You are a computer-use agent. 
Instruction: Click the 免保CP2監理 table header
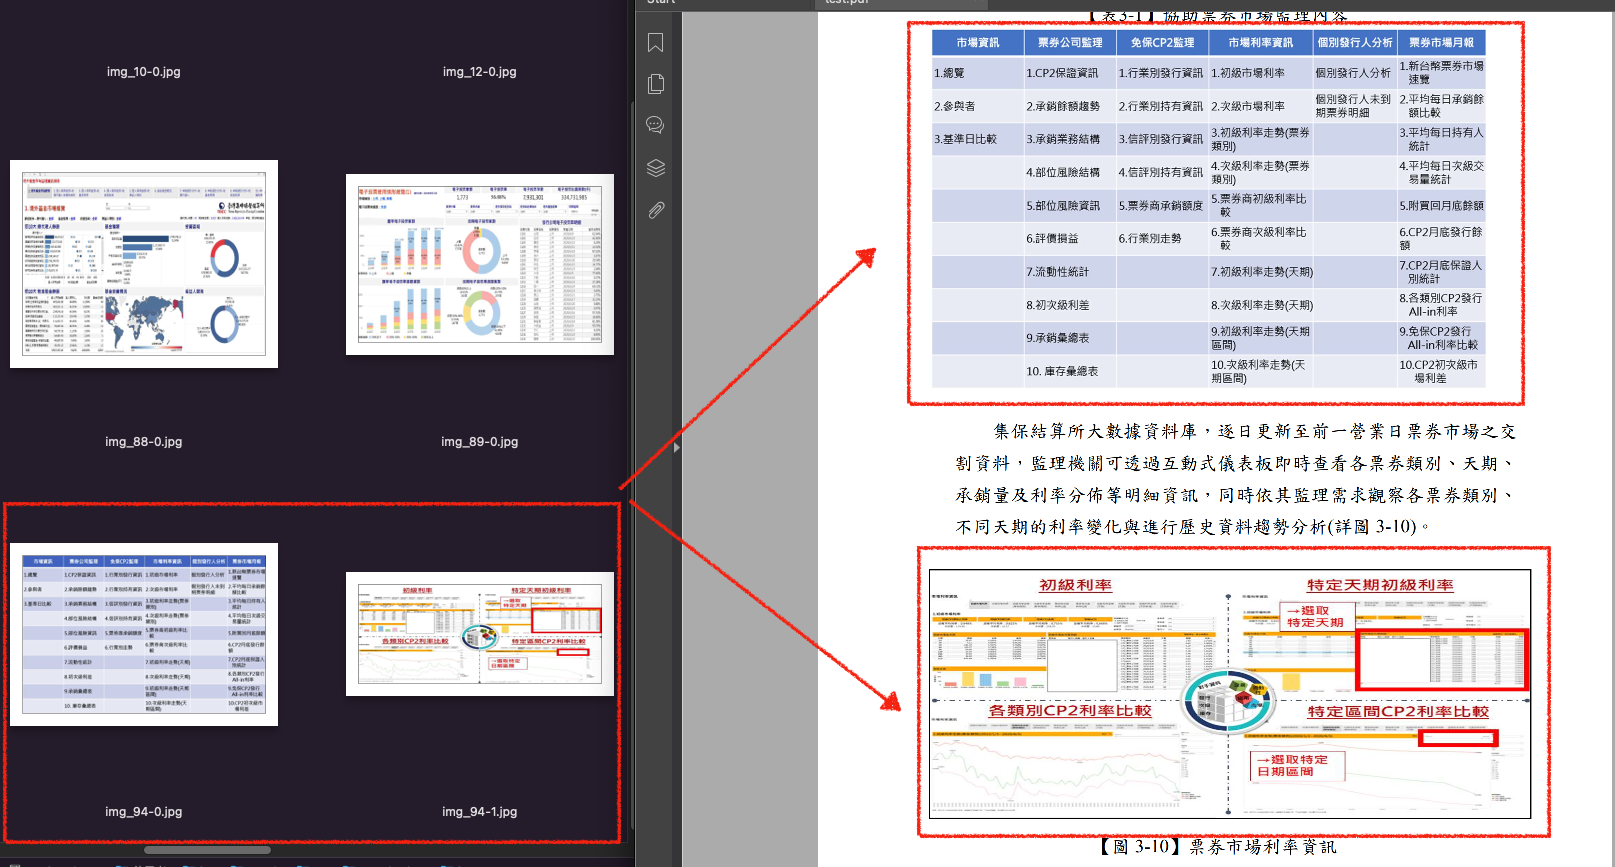(x=1162, y=42)
